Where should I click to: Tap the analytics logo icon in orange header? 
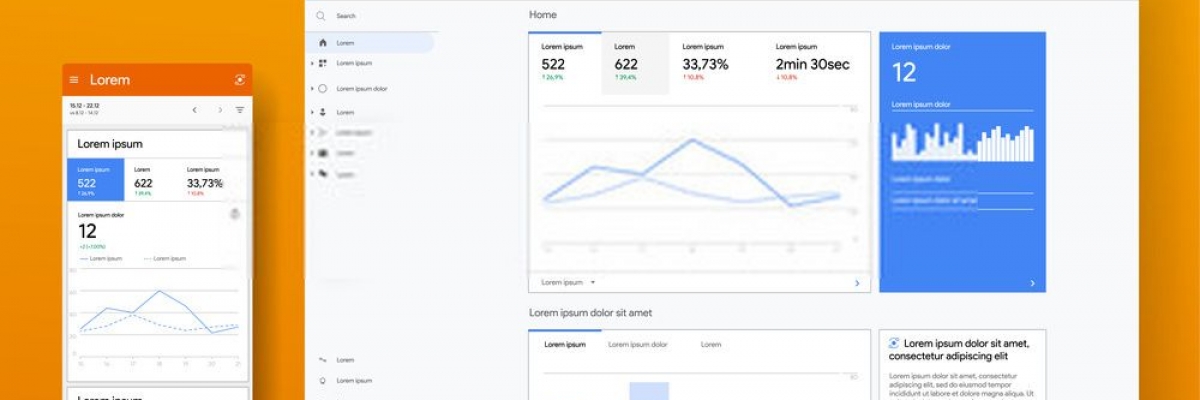point(240,80)
